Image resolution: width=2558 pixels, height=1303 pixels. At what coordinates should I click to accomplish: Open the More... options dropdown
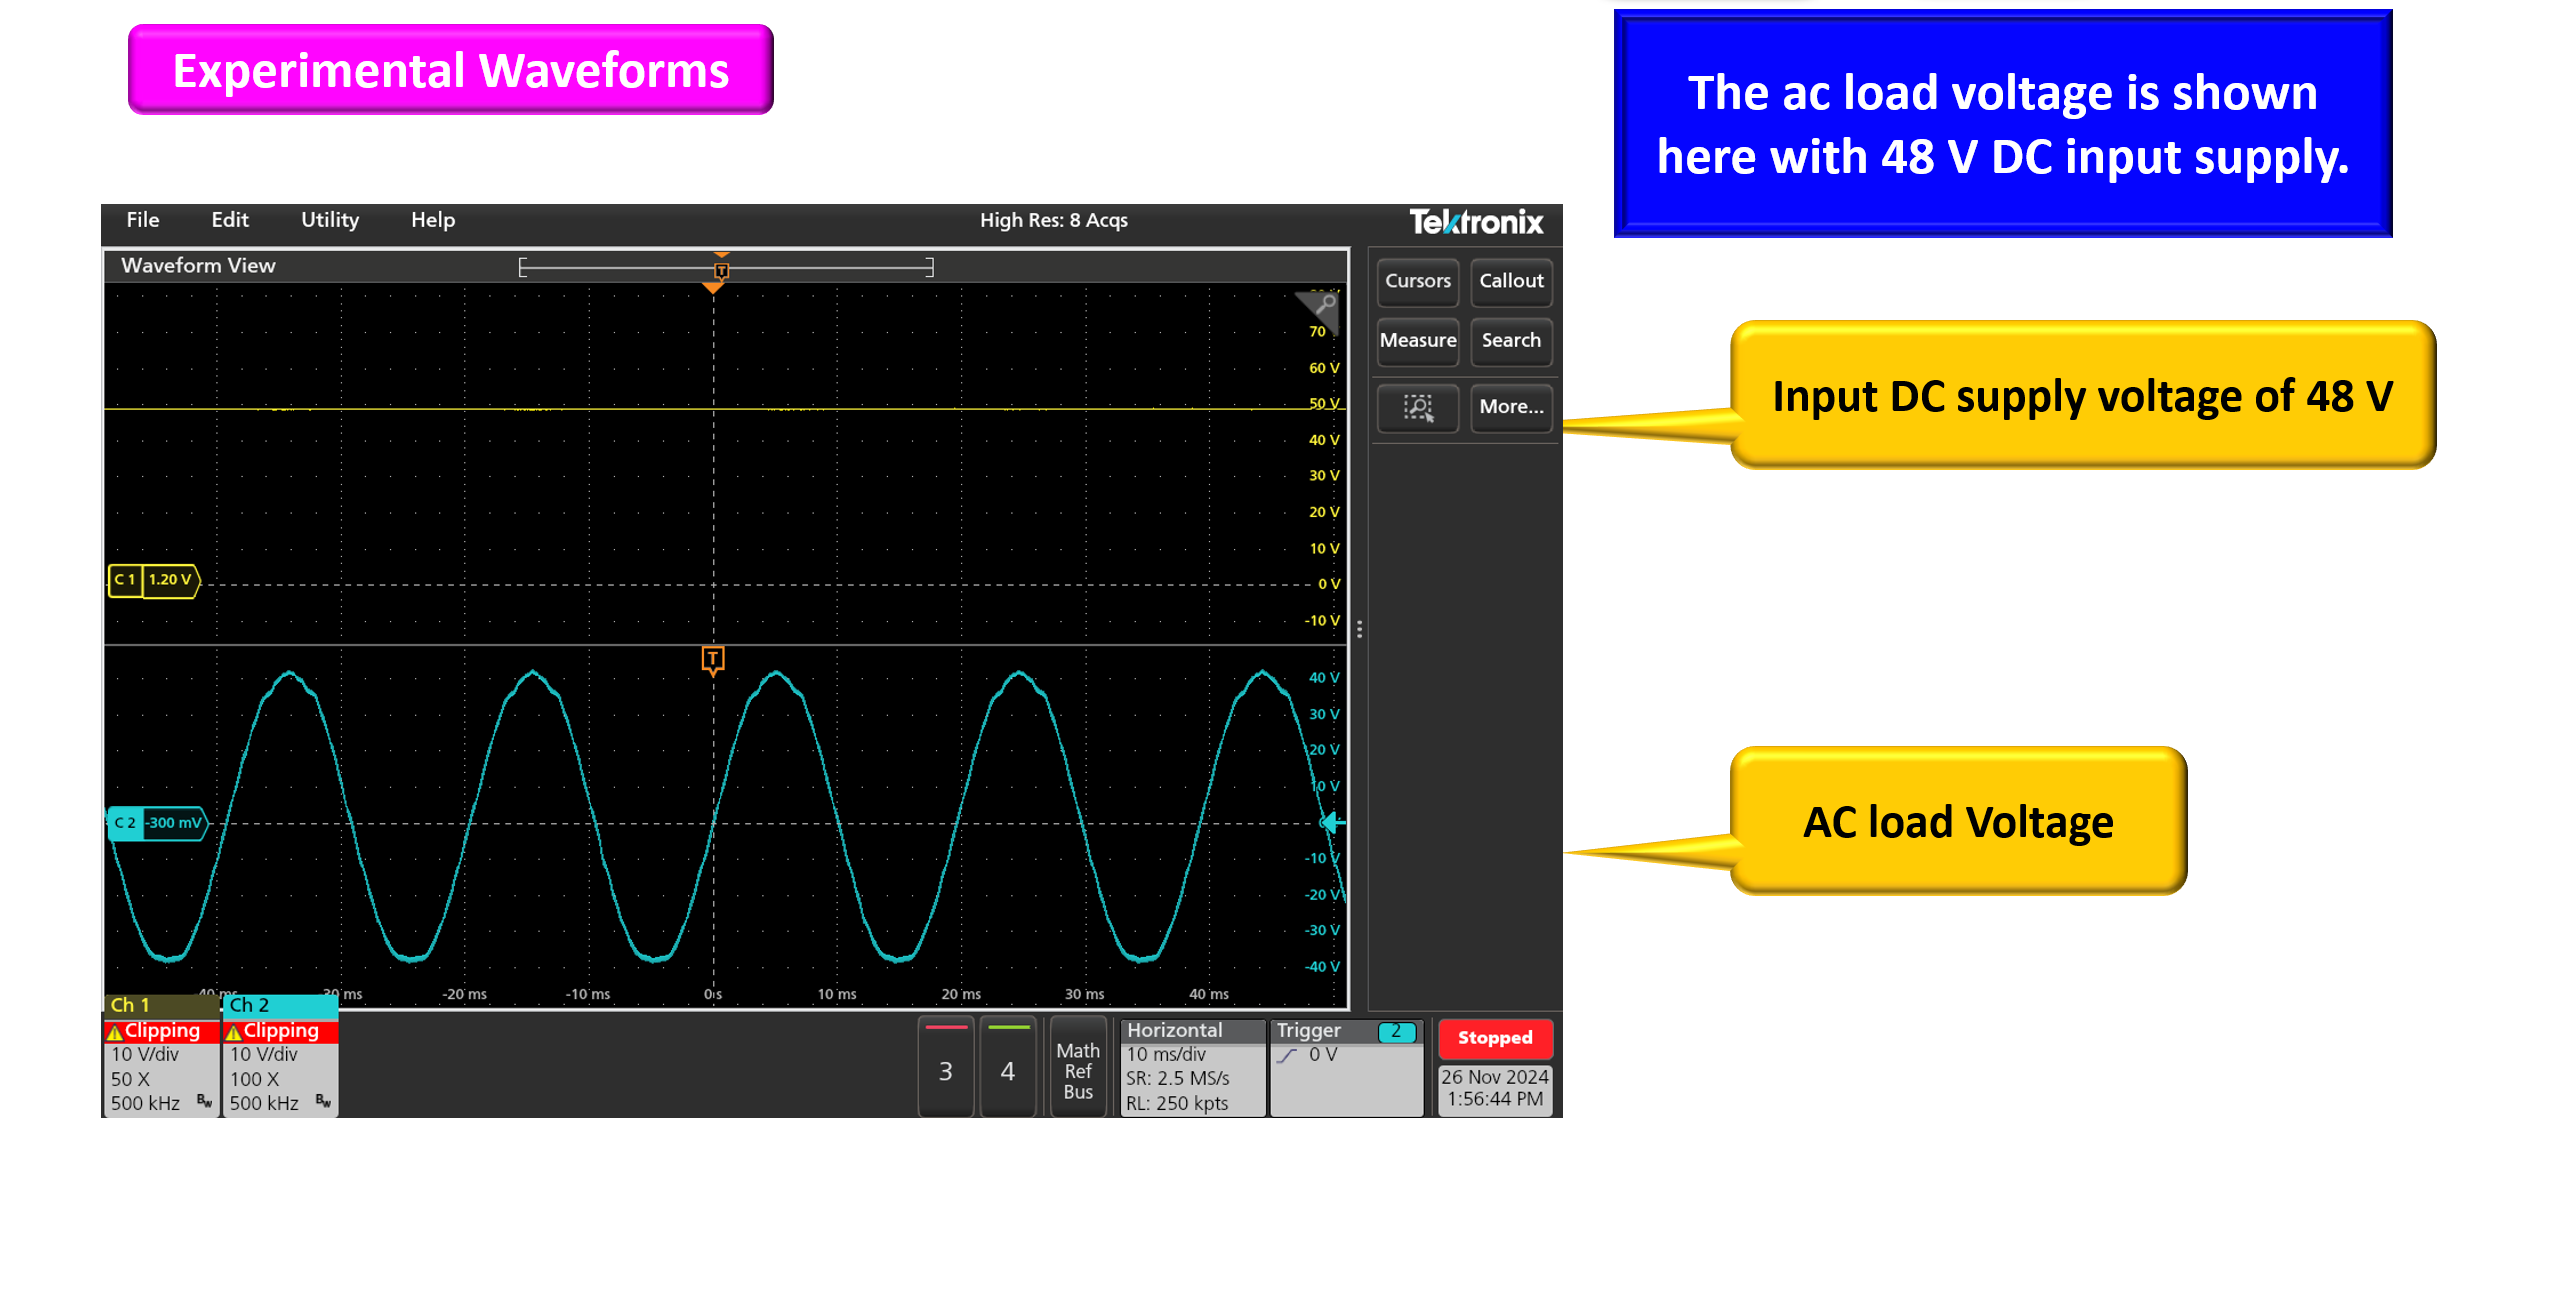[1511, 407]
